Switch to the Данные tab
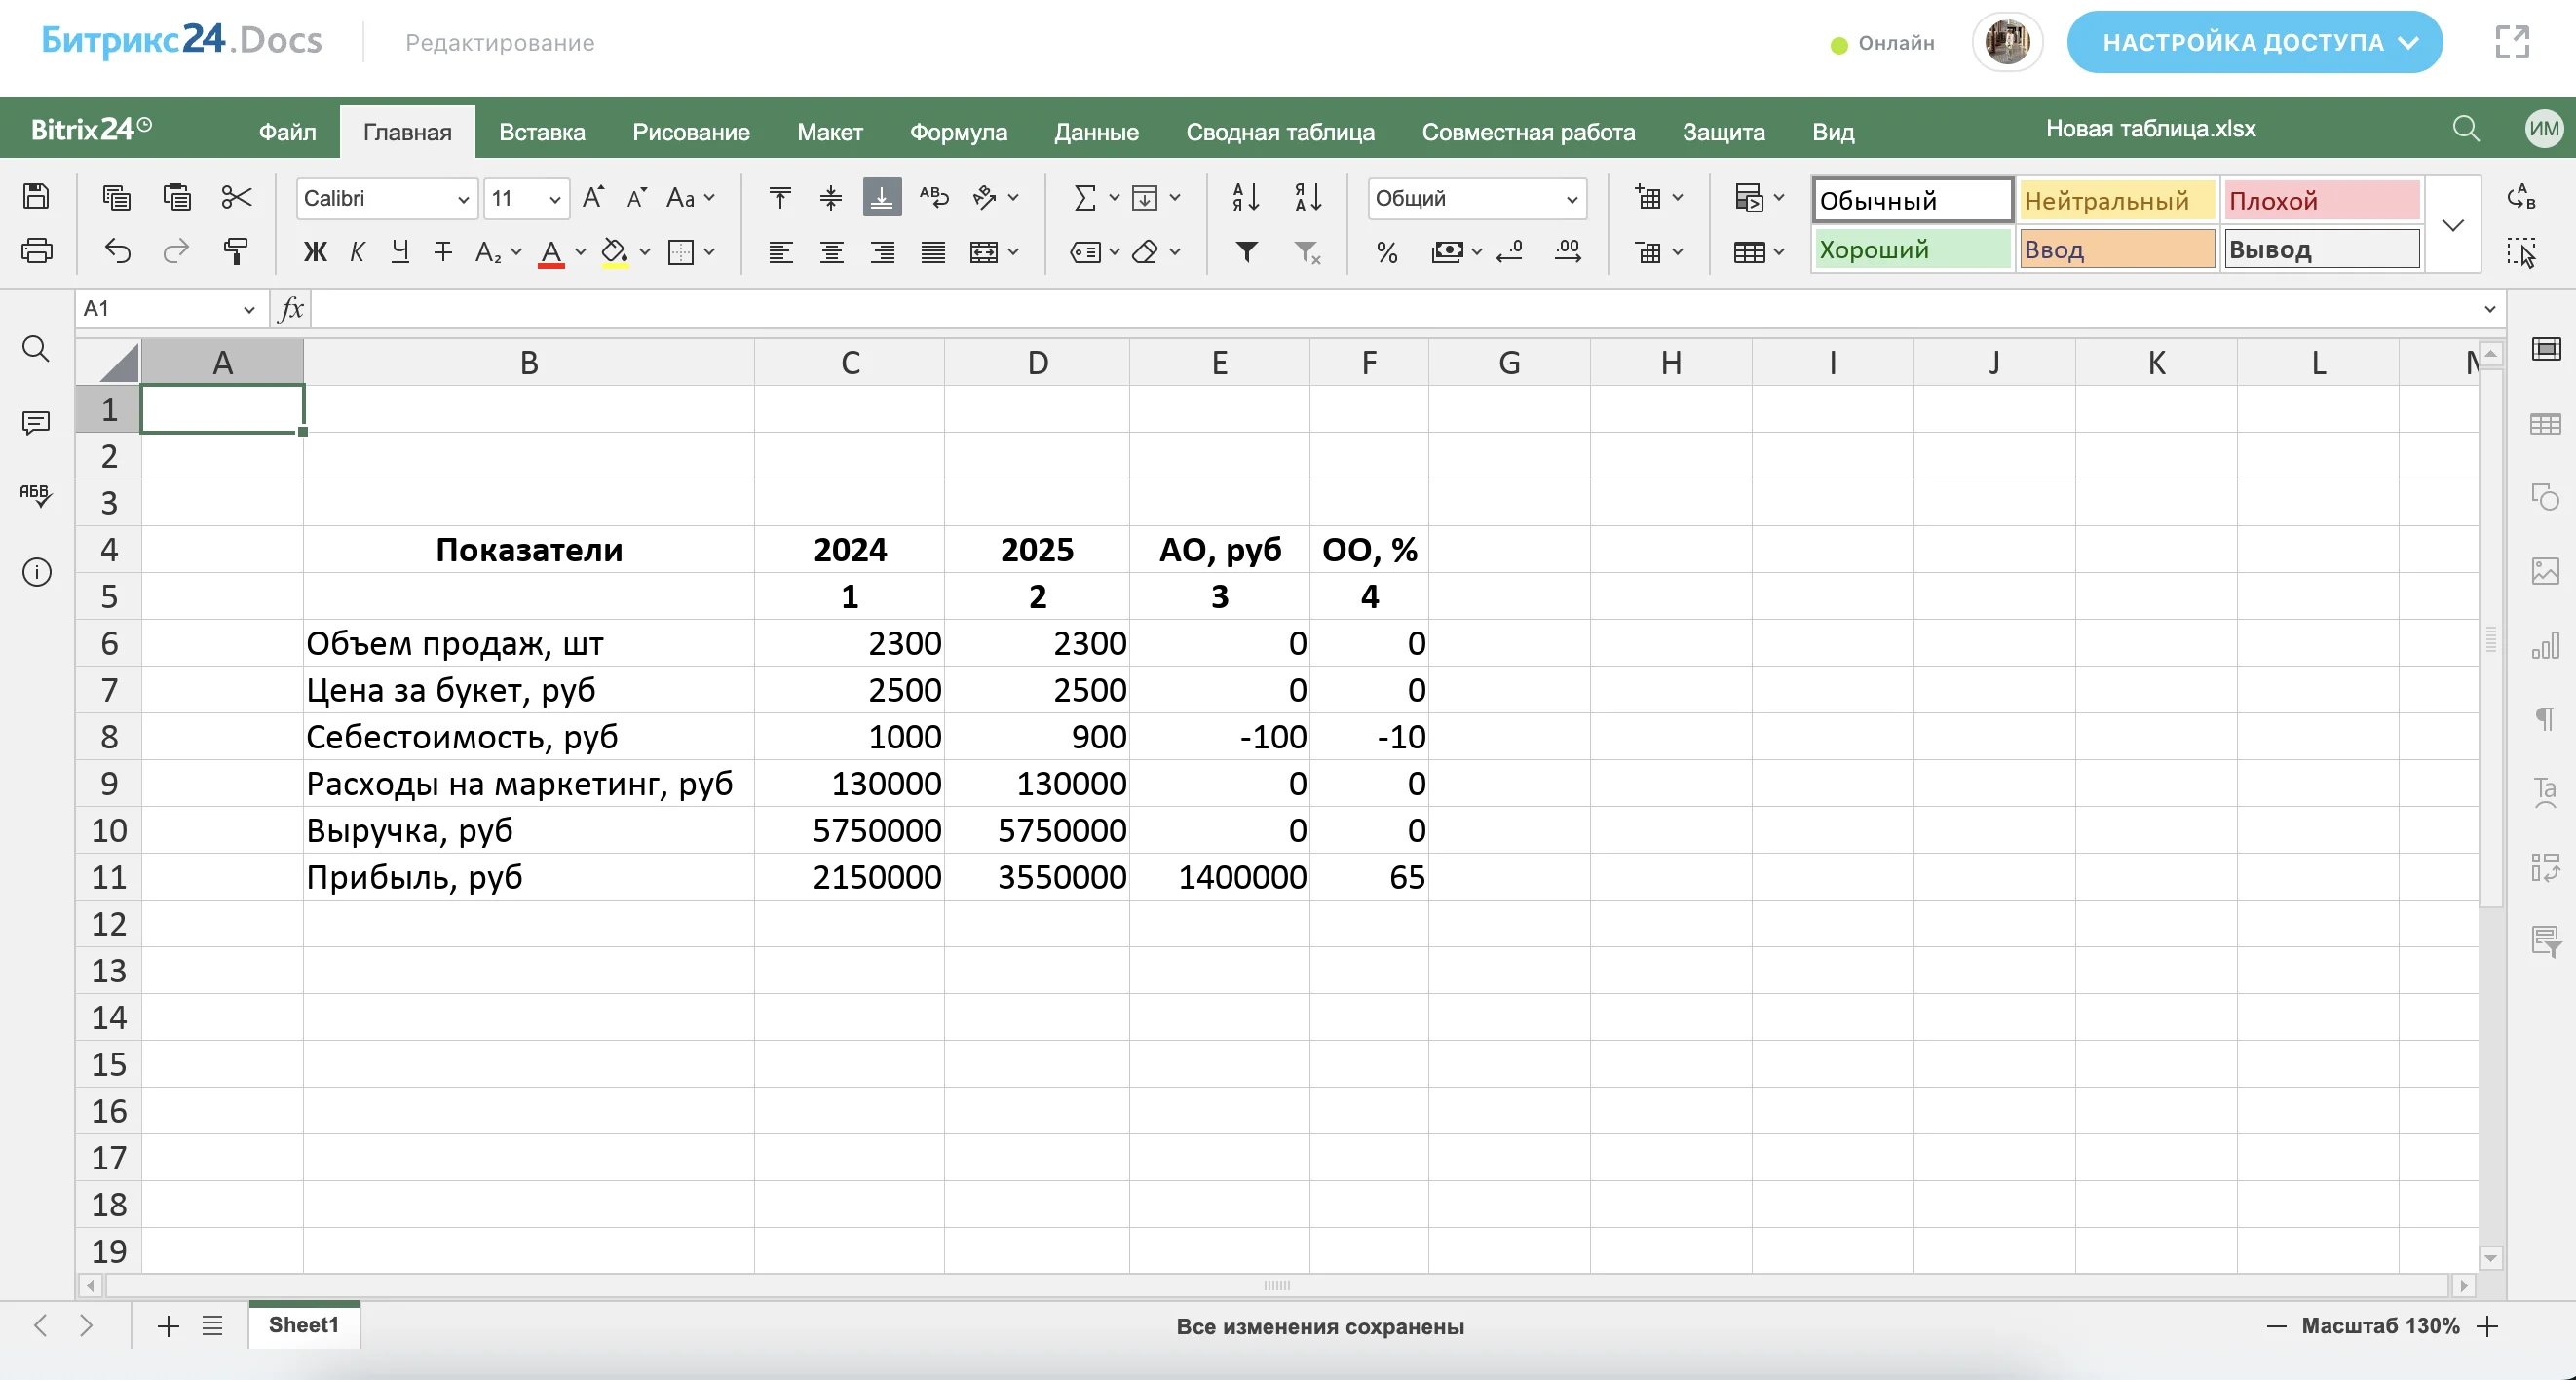 pos(1096,131)
